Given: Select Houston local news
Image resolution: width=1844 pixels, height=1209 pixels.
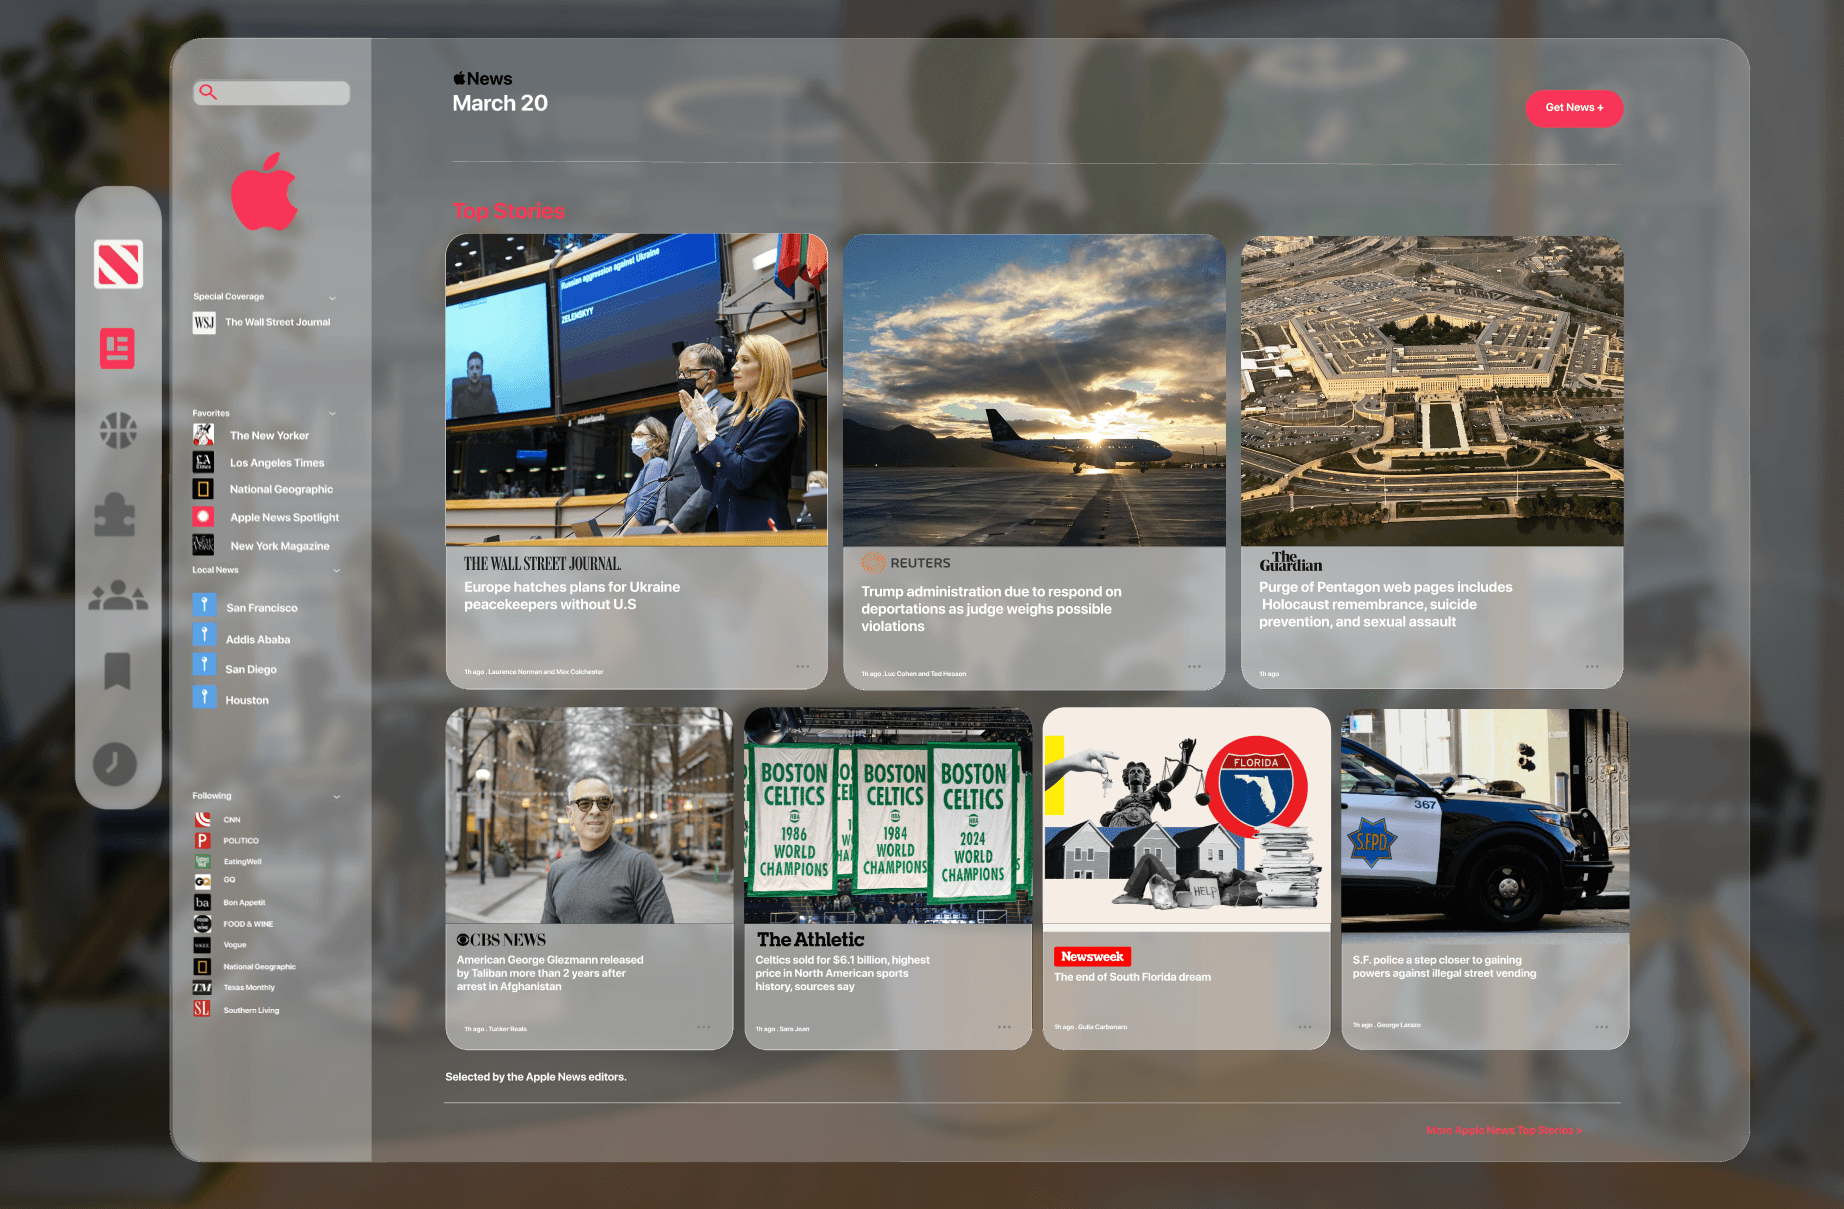Looking at the screenshot, I should click(x=247, y=700).
